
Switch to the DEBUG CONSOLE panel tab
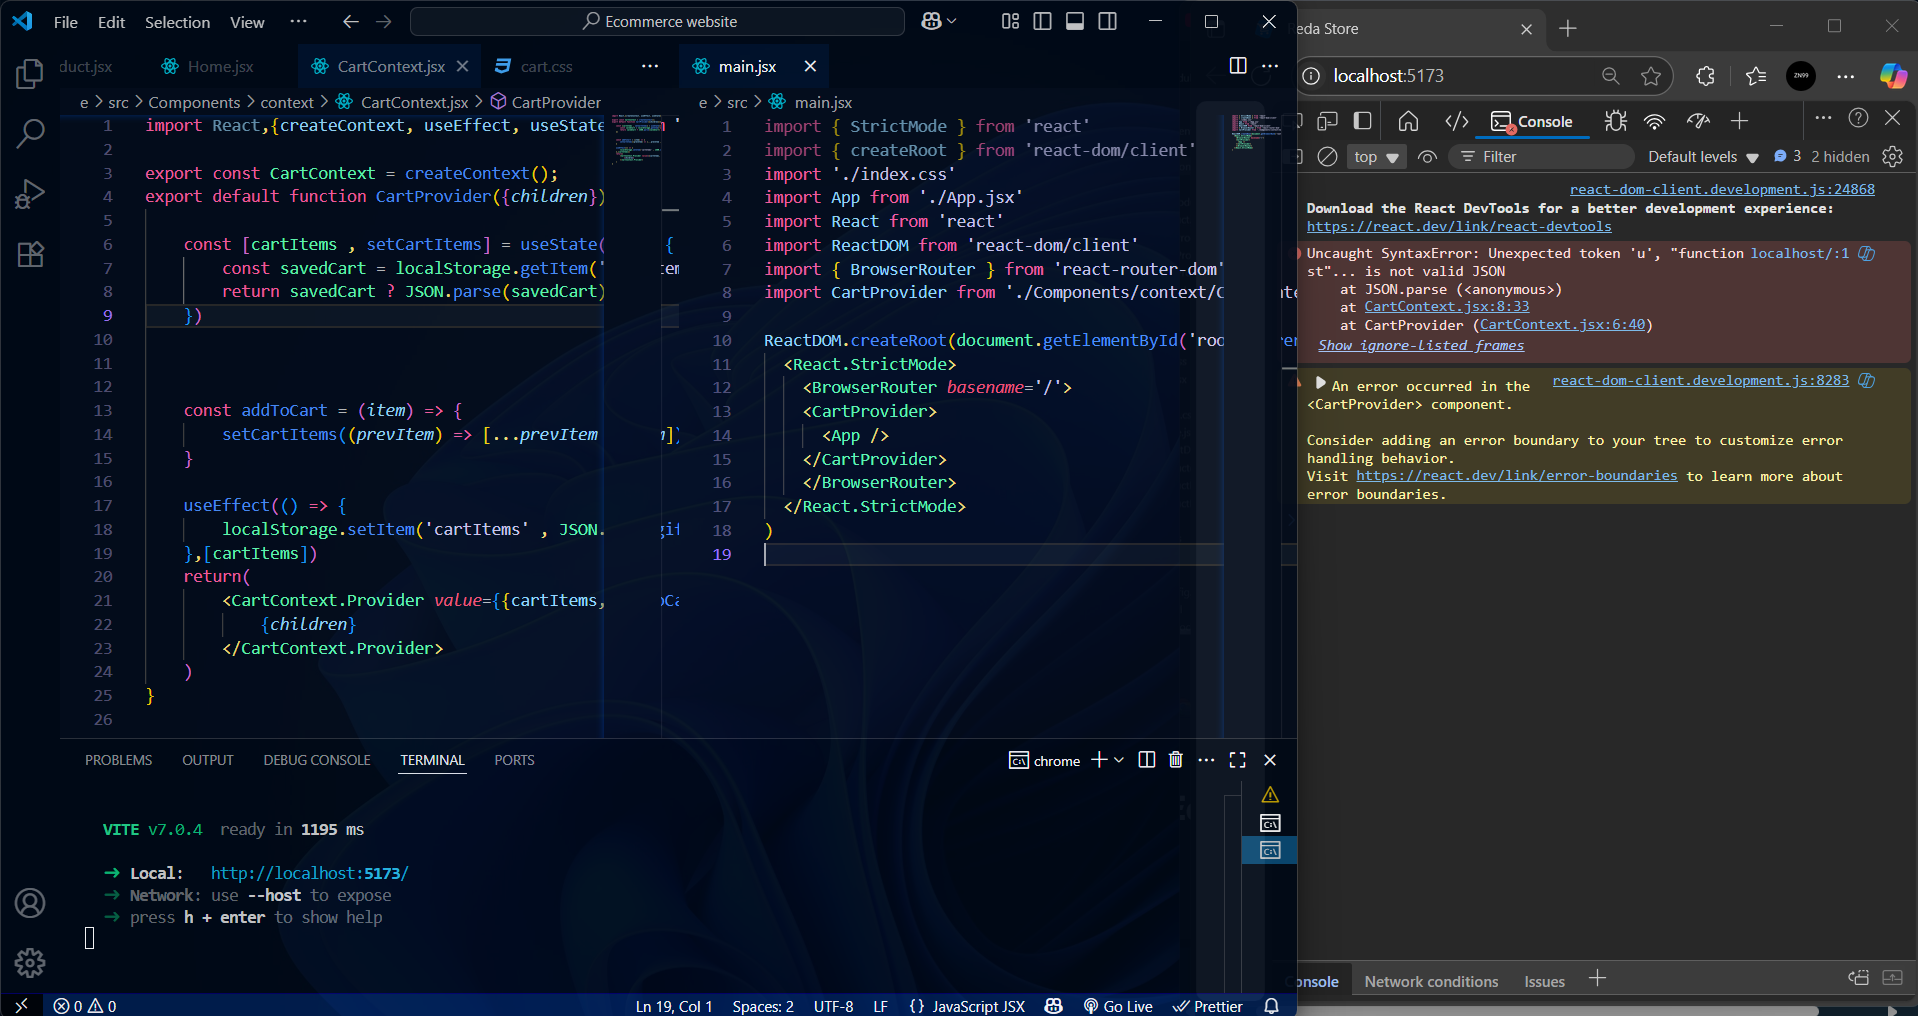tap(316, 760)
